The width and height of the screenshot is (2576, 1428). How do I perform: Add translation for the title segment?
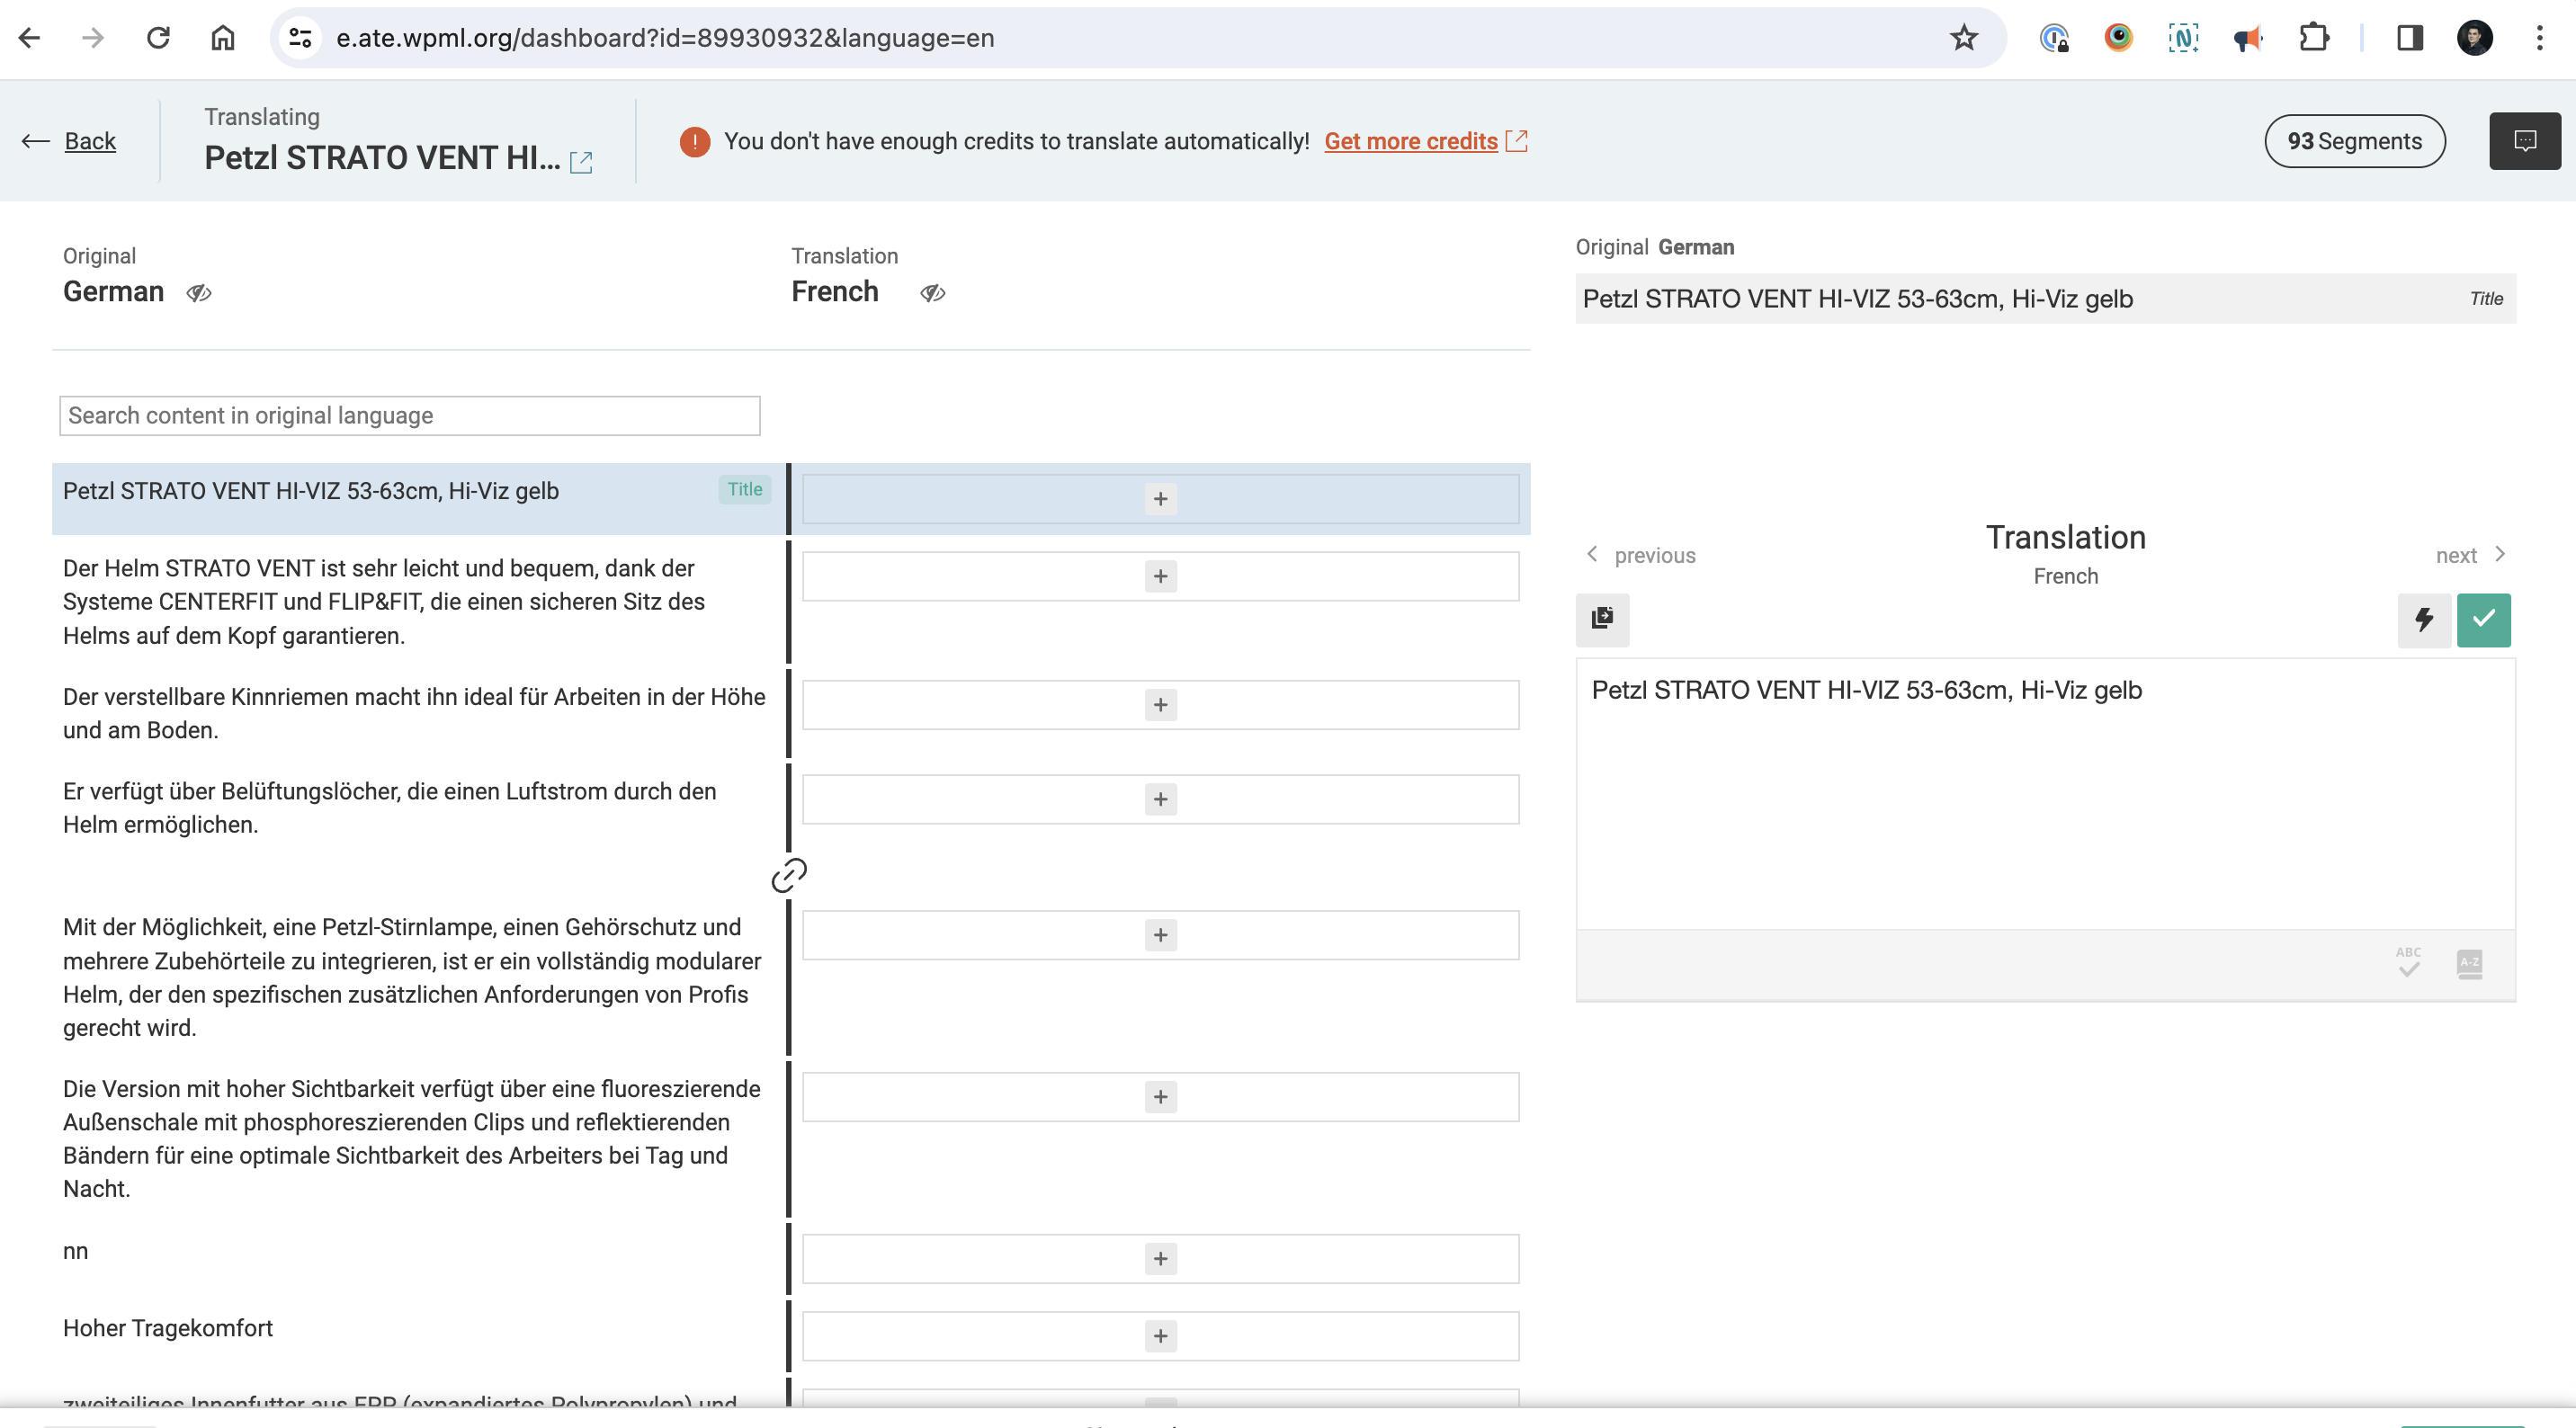click(1160, 499)
